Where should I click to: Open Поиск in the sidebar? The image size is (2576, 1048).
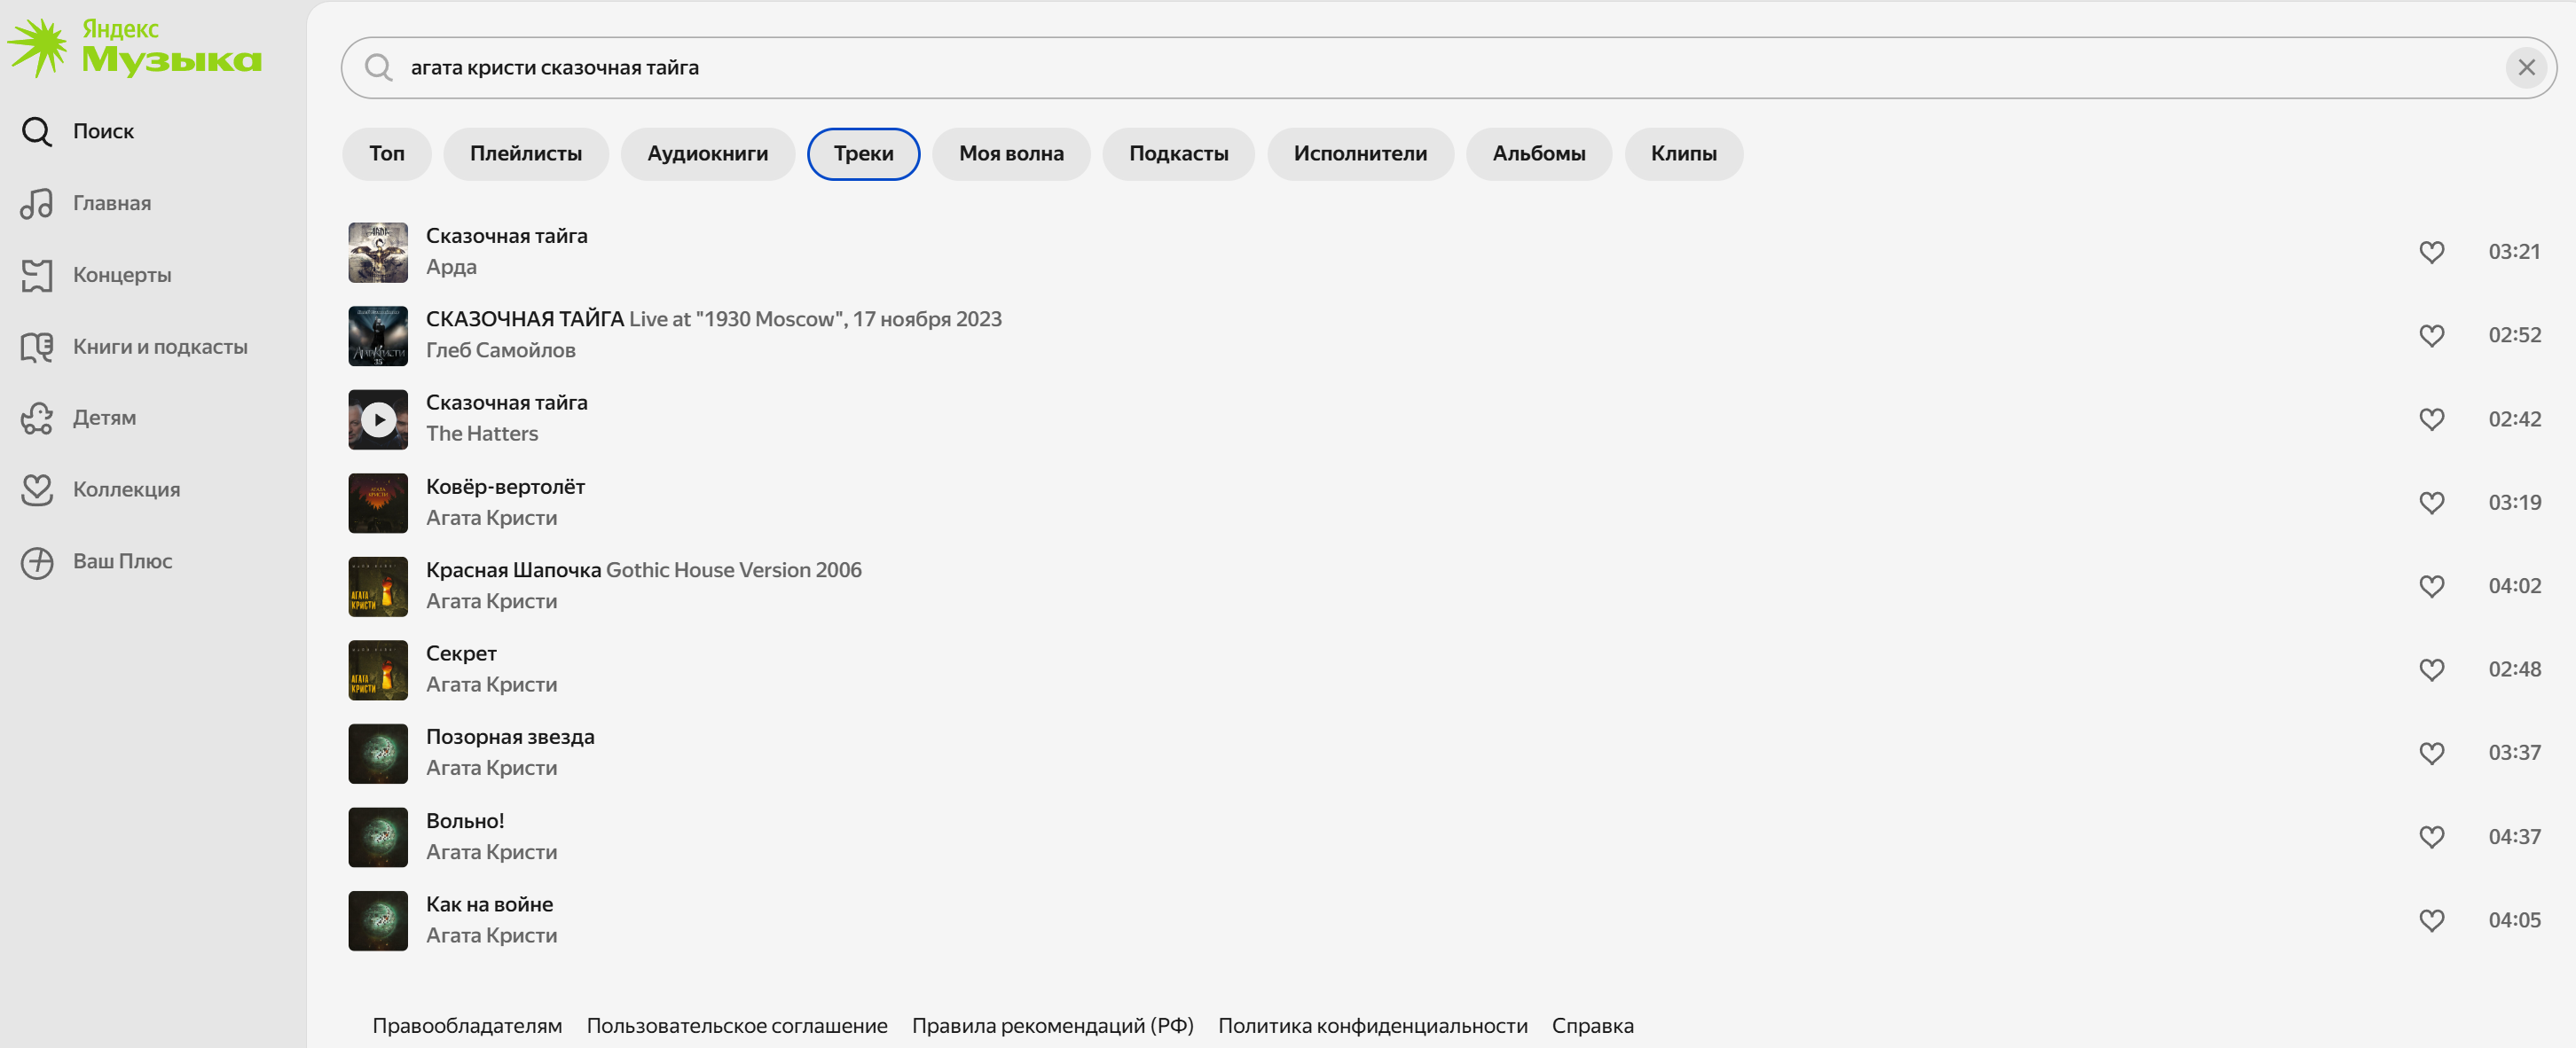pos(104,131)
